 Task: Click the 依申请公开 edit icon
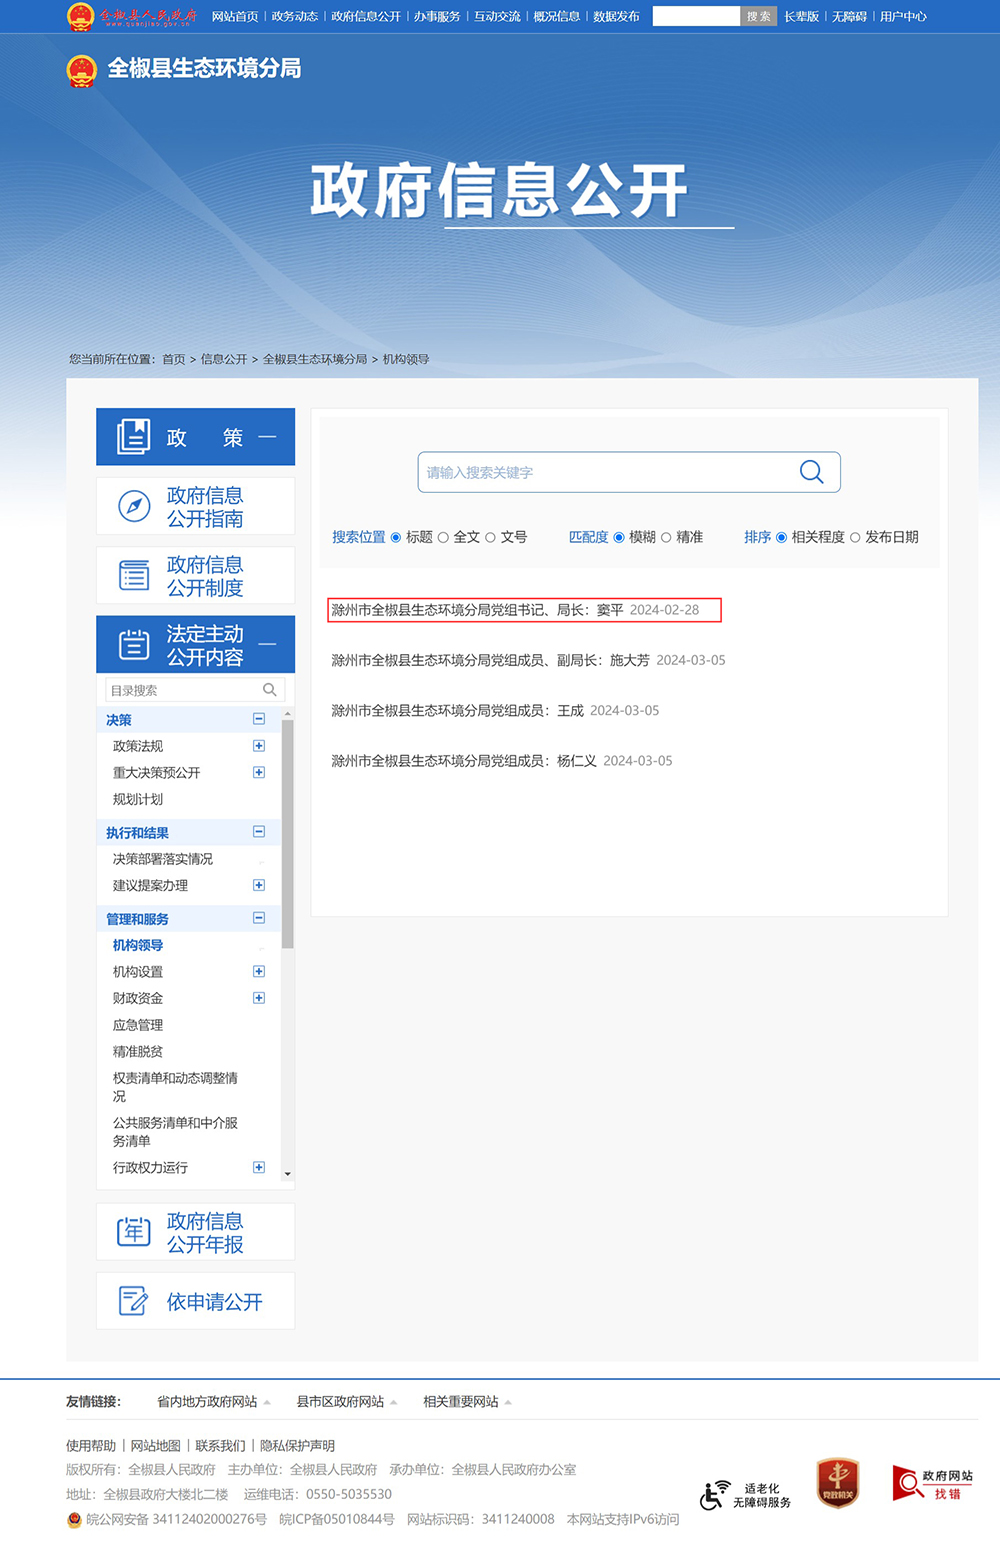134,1301
